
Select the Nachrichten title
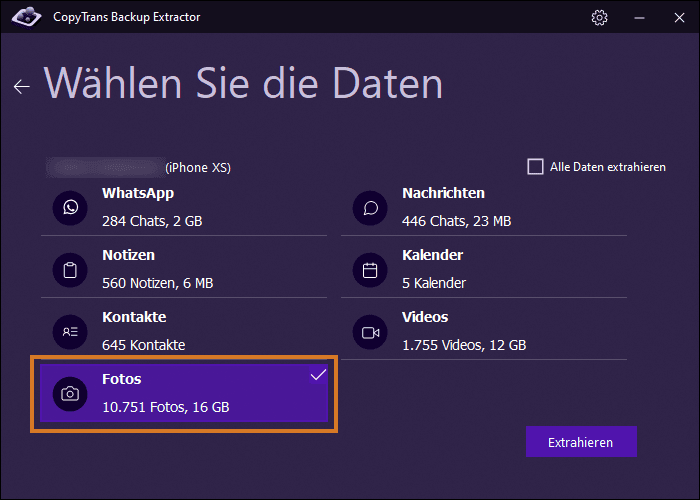(x=443, y=193)
